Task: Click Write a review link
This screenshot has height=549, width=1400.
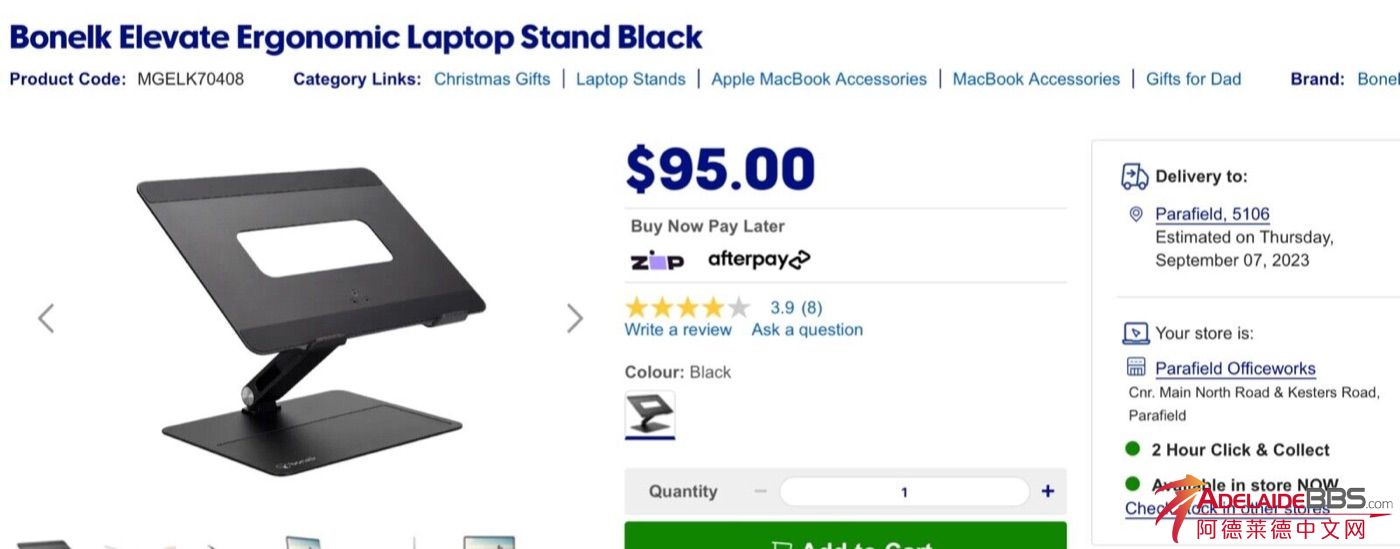Action: click(x=678, y=330)
